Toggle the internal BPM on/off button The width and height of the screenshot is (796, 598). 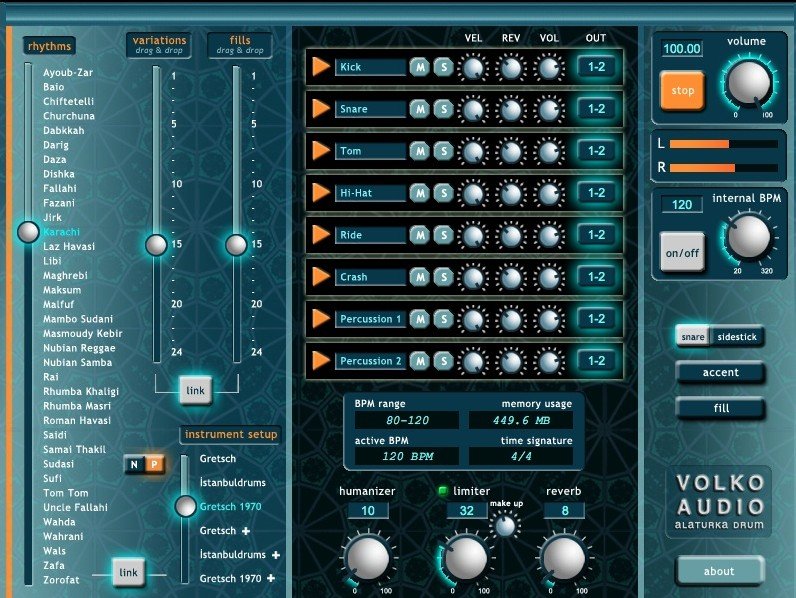(682, 252)
